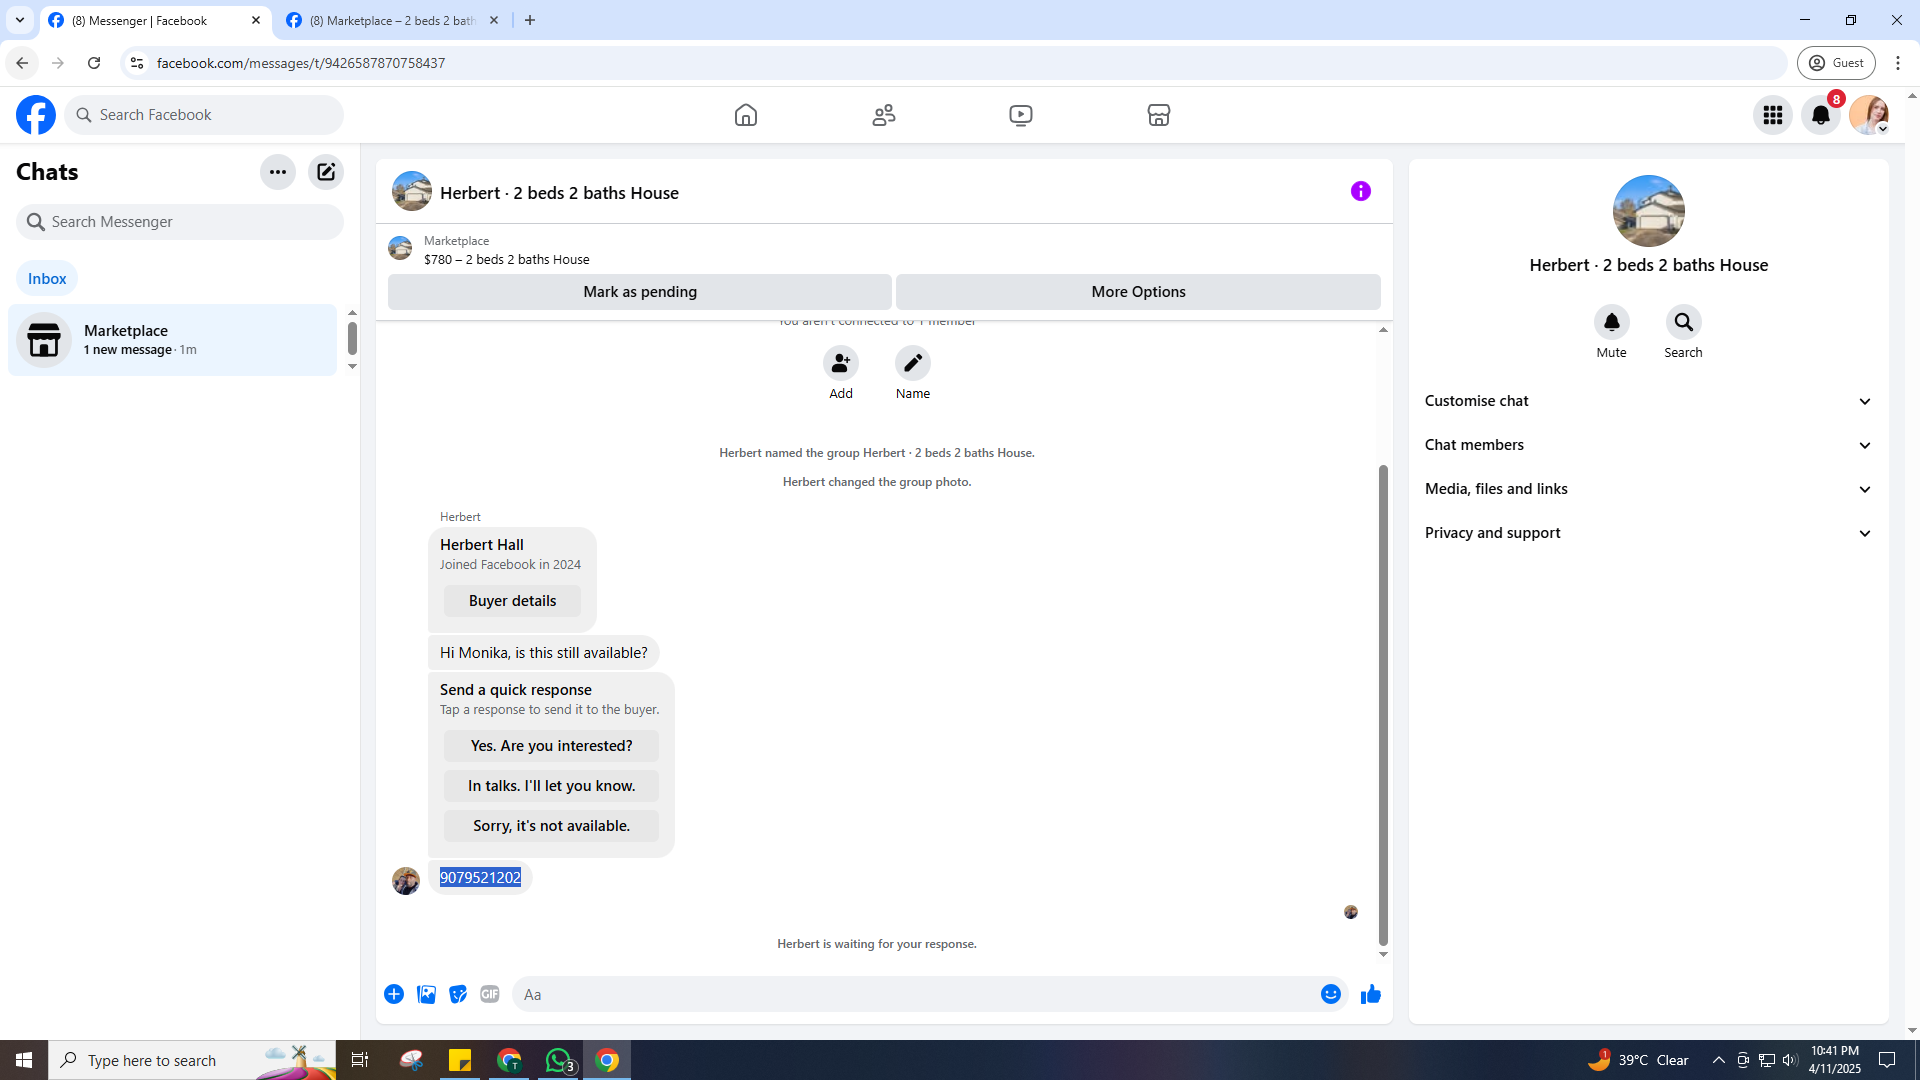Close the Marketplace 2 beds browser tab
Screen dimensions: 1920x1080
pos(494,20)
